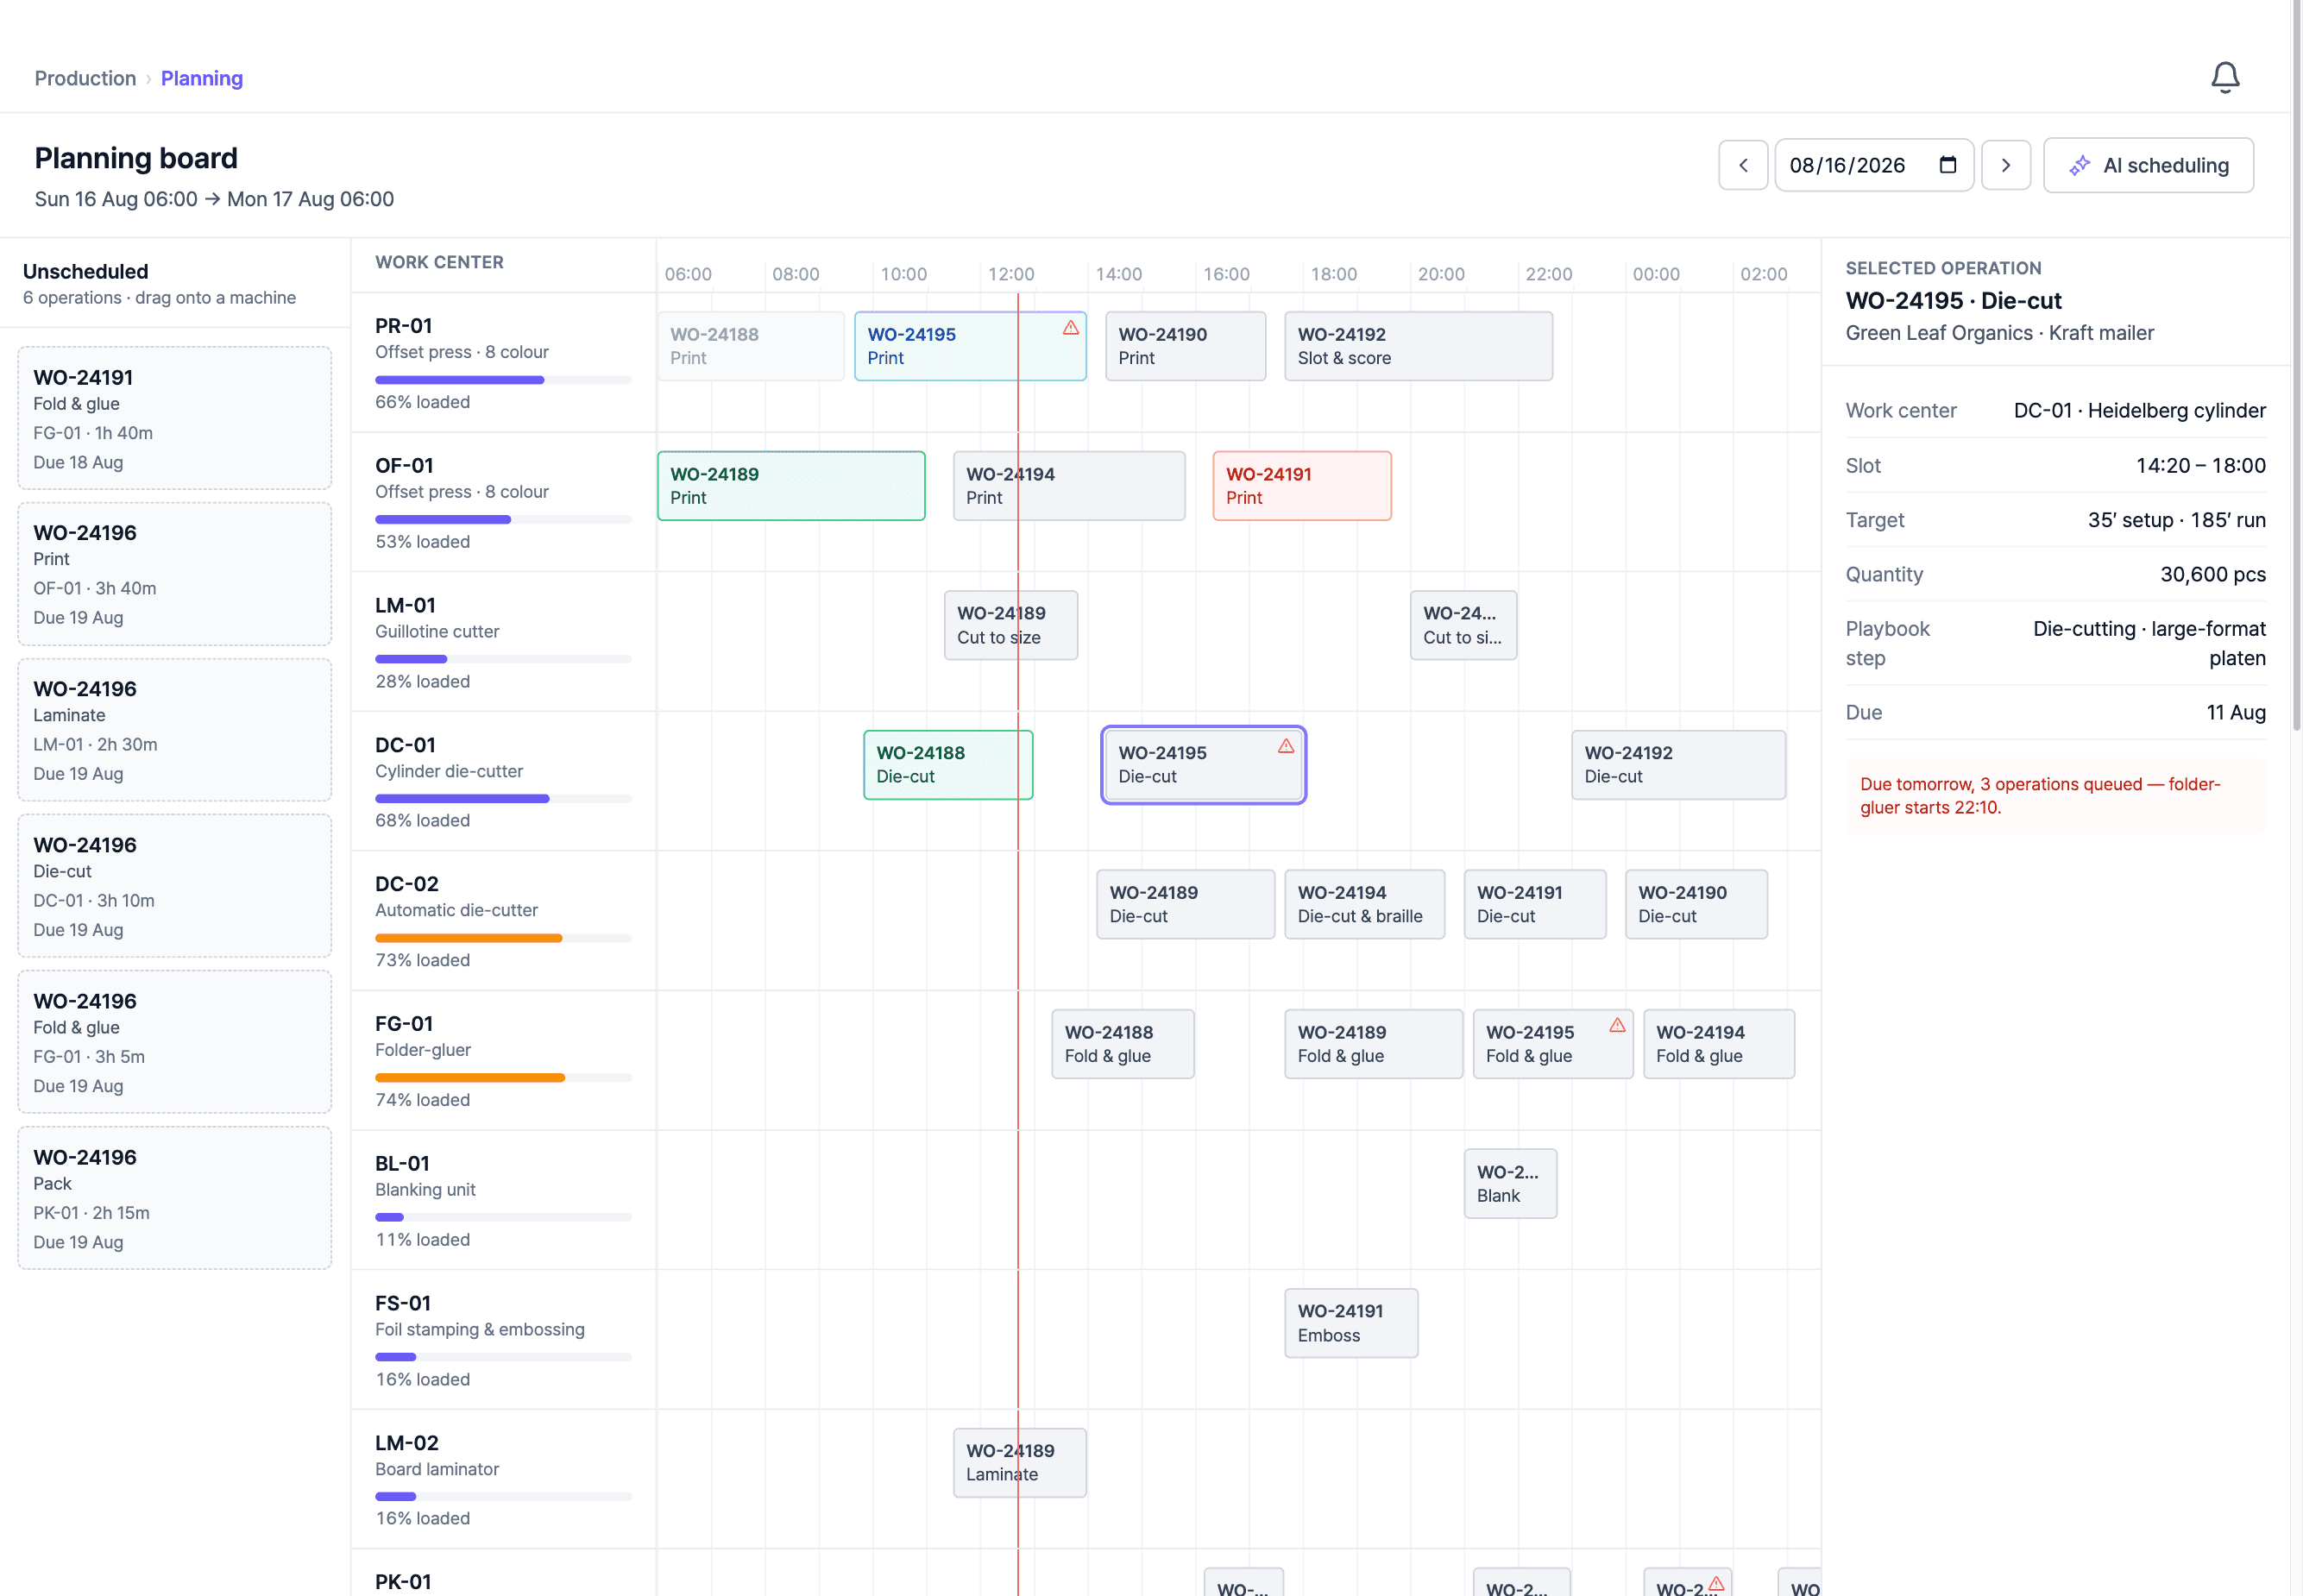Screen dimensions: 2303x1596
Task: Click the BL-01 work center name
Action: click(402, 1164)
